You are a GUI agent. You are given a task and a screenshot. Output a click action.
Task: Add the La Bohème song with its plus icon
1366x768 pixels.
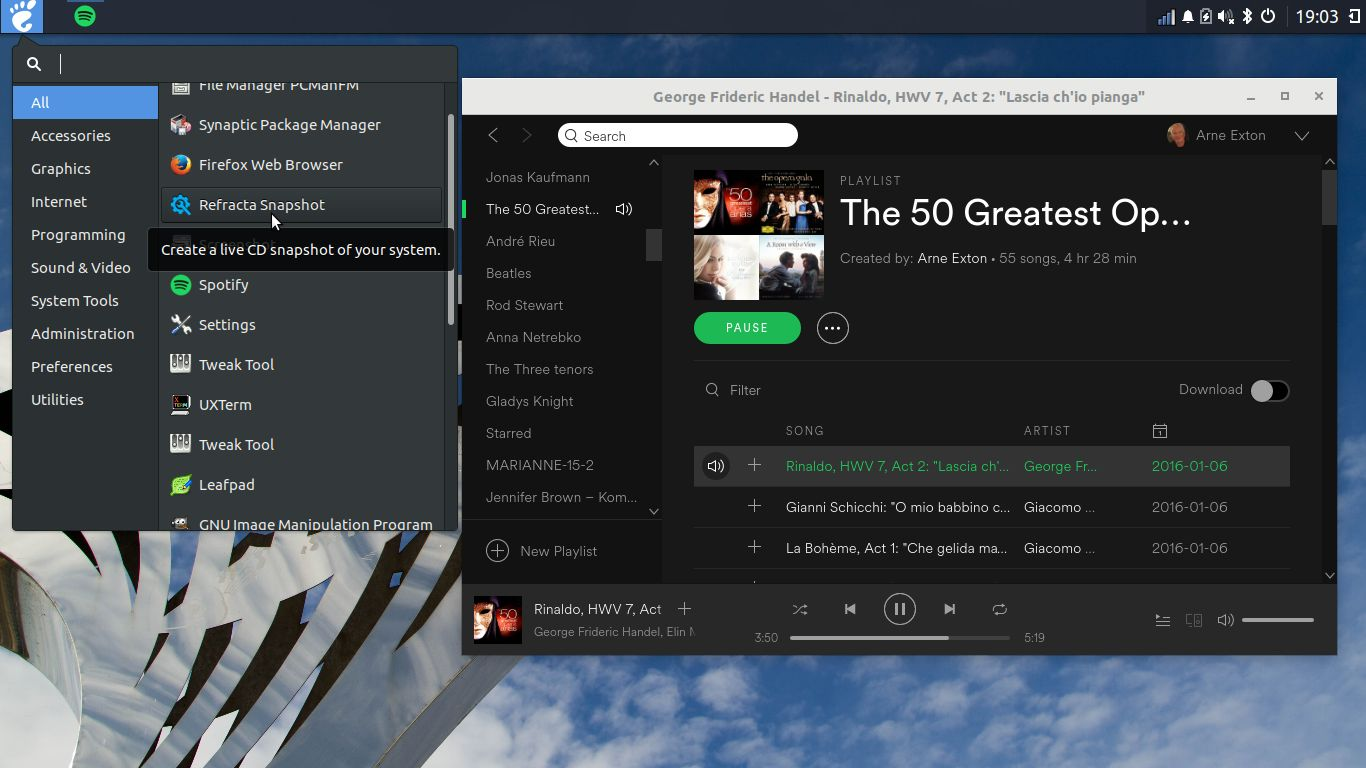click(x=755, y=548)
